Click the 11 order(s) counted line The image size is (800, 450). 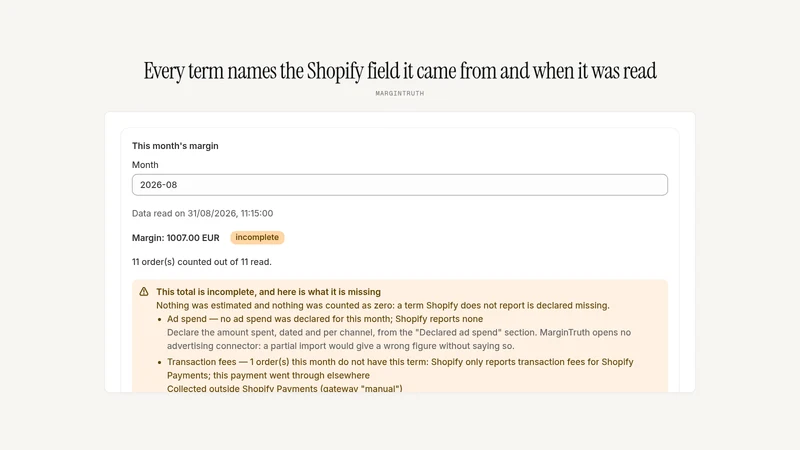coord(202,262)
